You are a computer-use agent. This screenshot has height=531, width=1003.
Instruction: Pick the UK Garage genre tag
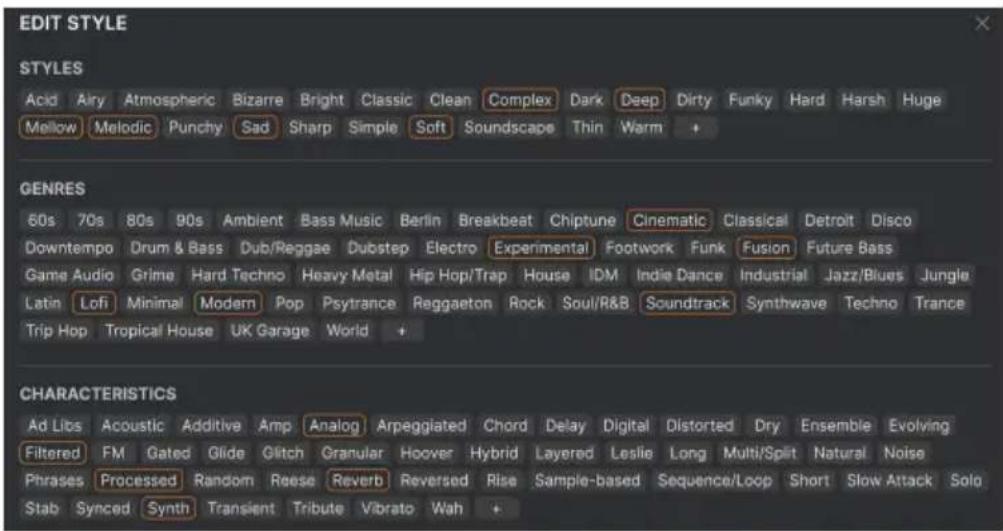(269, 331)
